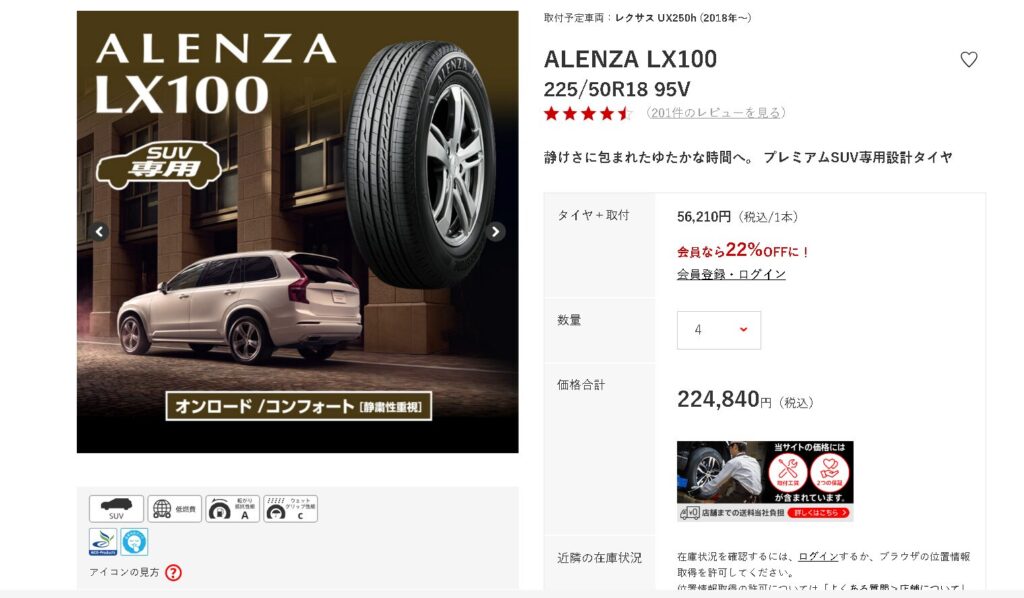Click the ALENZA LX100 main product image

[x=298, y=232]
